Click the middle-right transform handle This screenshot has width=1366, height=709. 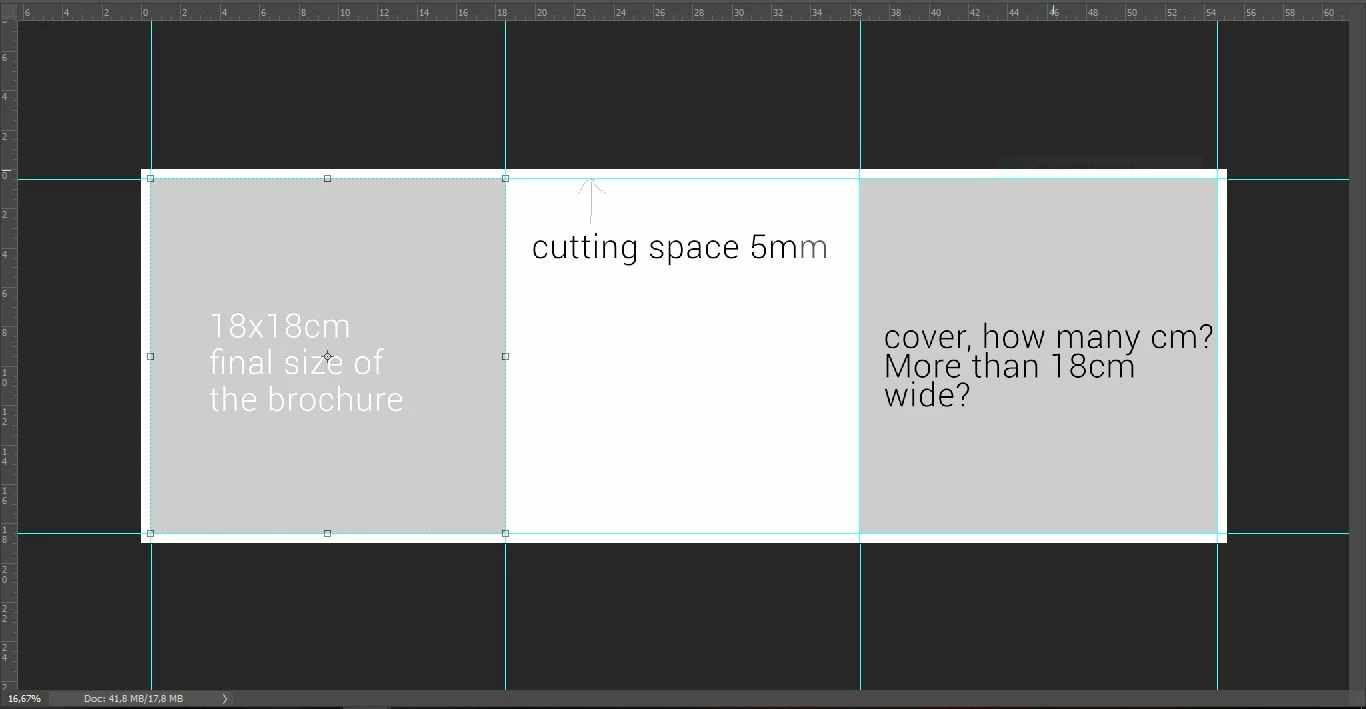[505, 356]
